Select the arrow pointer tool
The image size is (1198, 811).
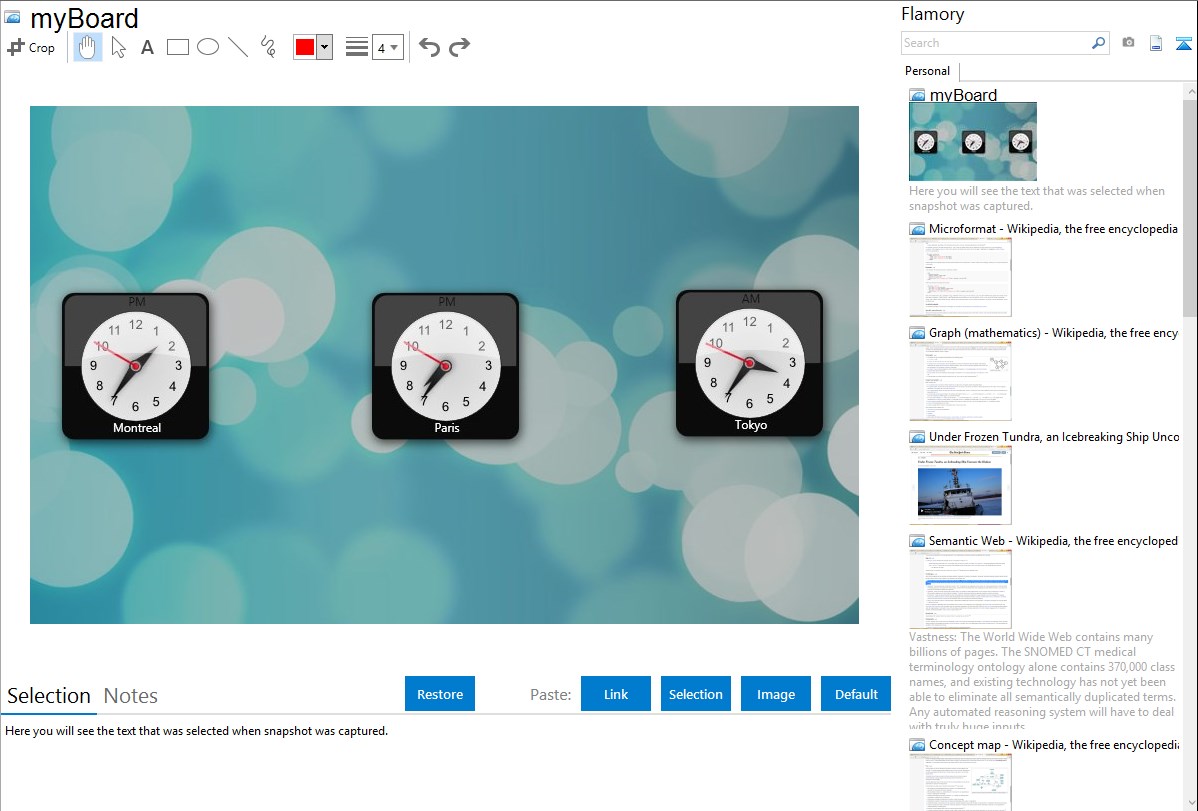click(x=119, y=47)
